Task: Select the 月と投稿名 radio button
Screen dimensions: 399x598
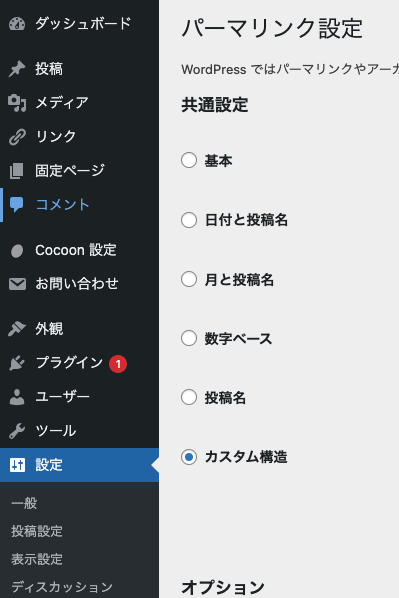Action: pos(189,279)
